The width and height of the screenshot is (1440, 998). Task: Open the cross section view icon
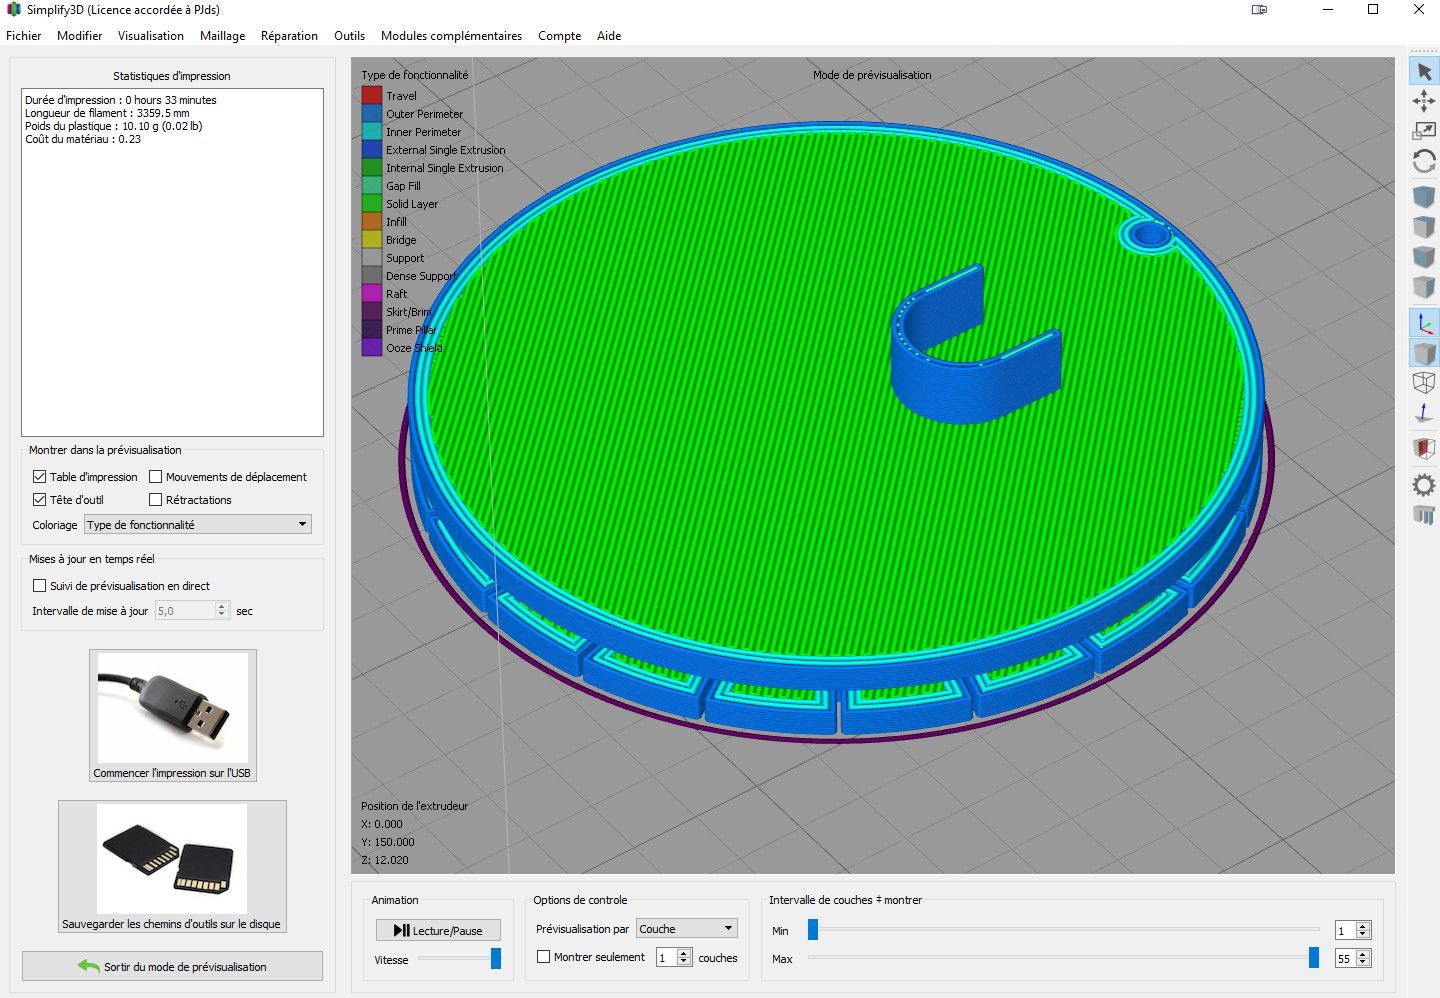pos(1424,447)
